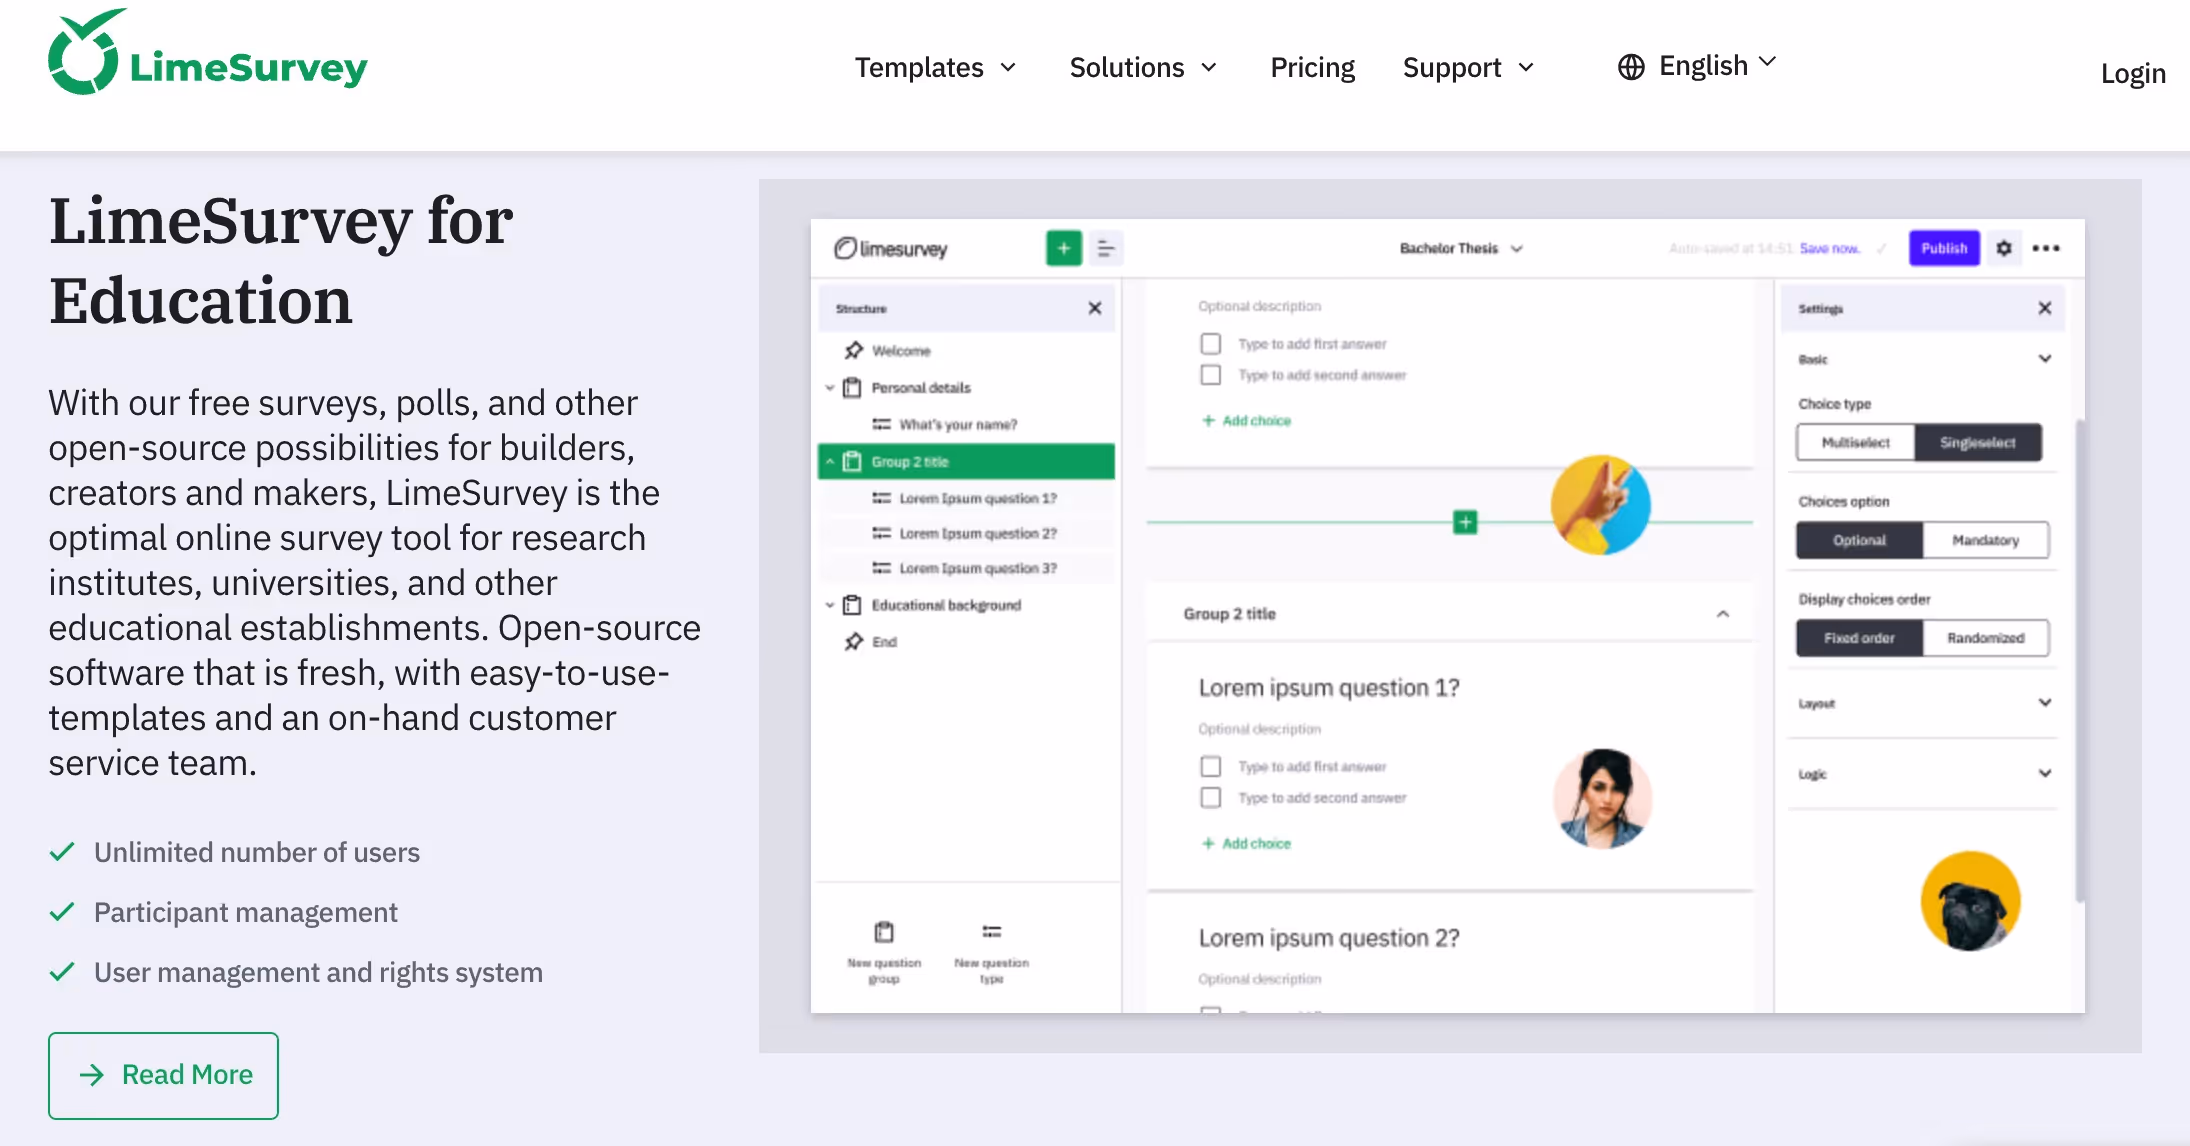2190x1146 pixels.
Task: Click the Group 2 title clipboard icon
Action: point(852,461)
